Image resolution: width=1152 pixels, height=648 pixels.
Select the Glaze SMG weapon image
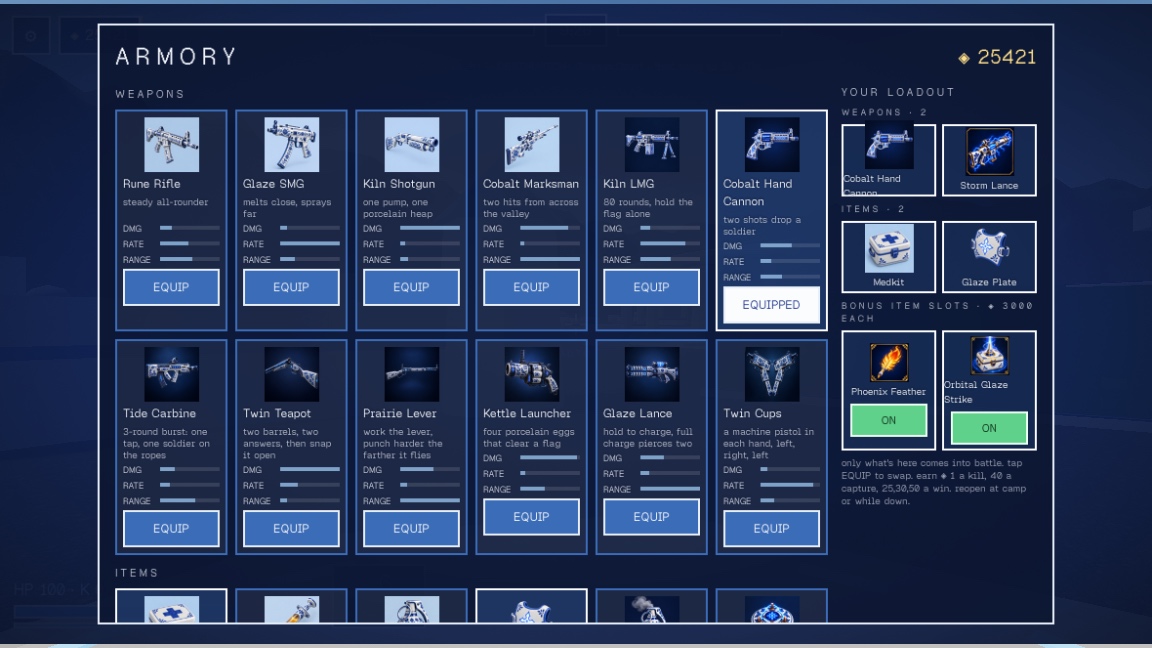[291, 145]
